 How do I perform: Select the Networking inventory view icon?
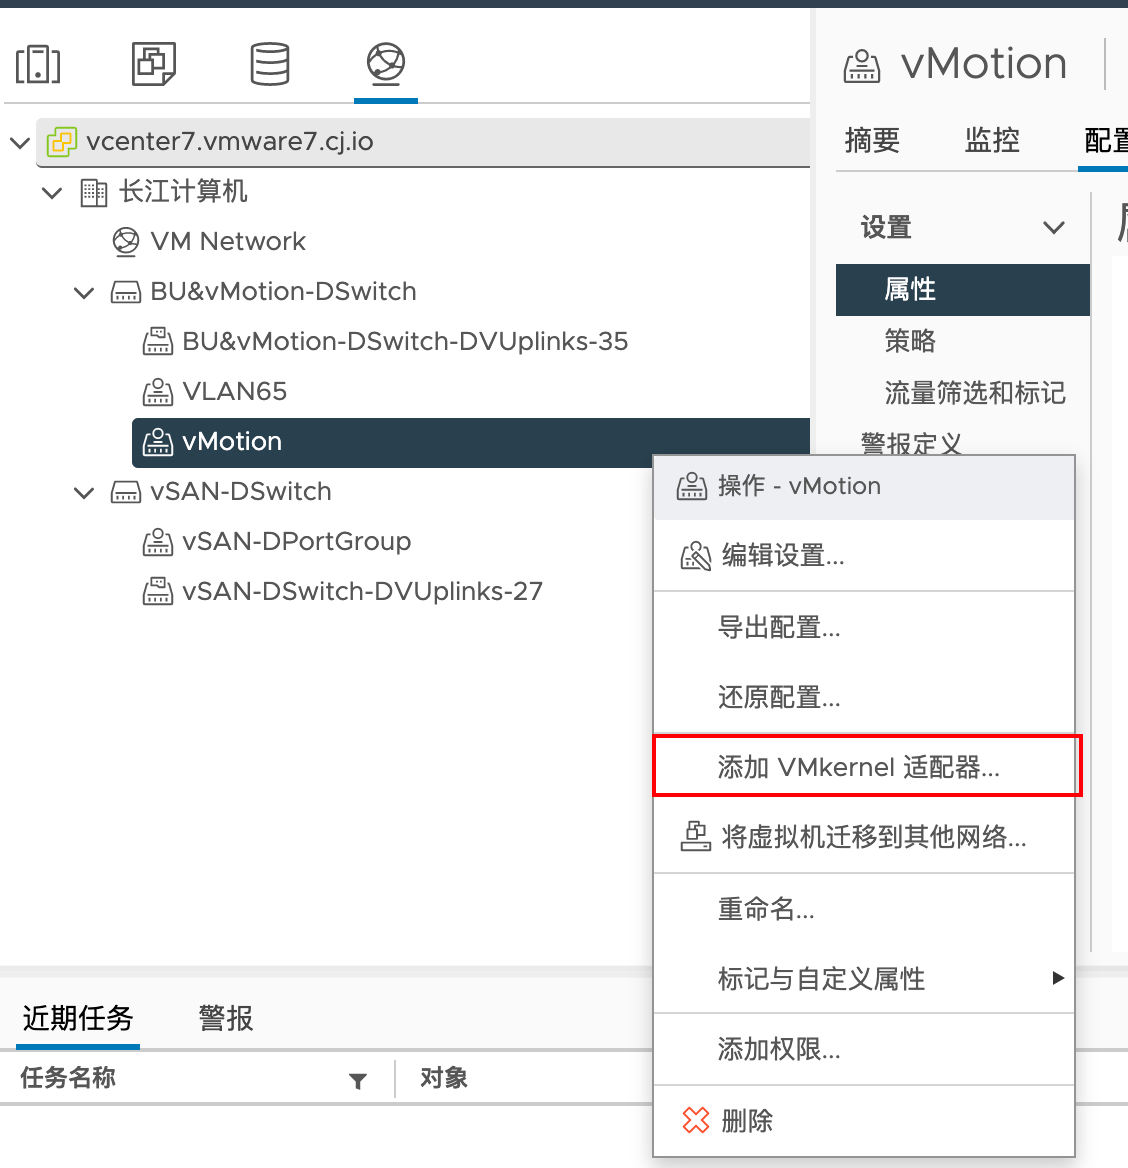pyautogui.click(x=386, y=64)
